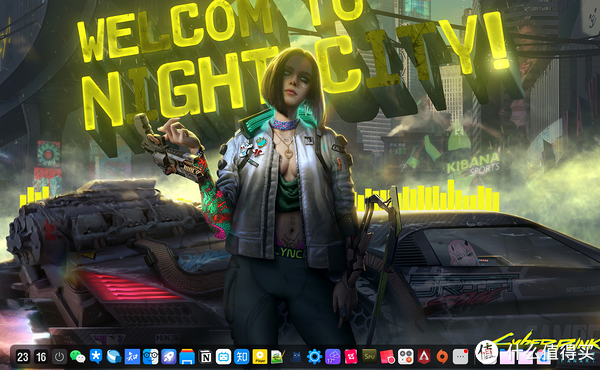Image resolution: width=600 pixels, height=370 pixels.
Task: Open the rocket launcher app icon
Action: point(169,357)
